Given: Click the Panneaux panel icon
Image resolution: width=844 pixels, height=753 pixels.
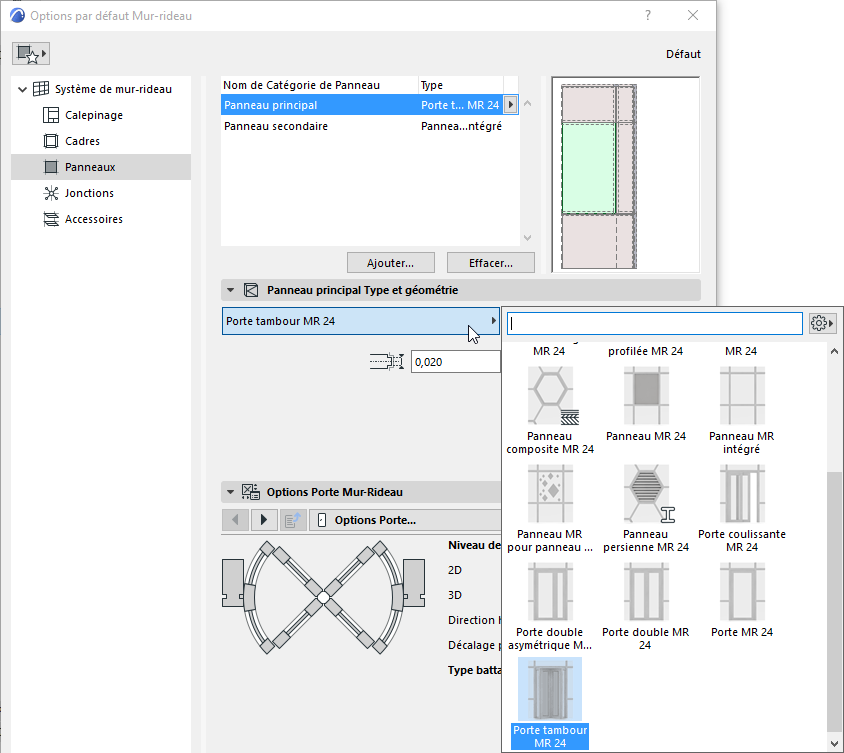Looking at the screenshot, I should 51,167.
